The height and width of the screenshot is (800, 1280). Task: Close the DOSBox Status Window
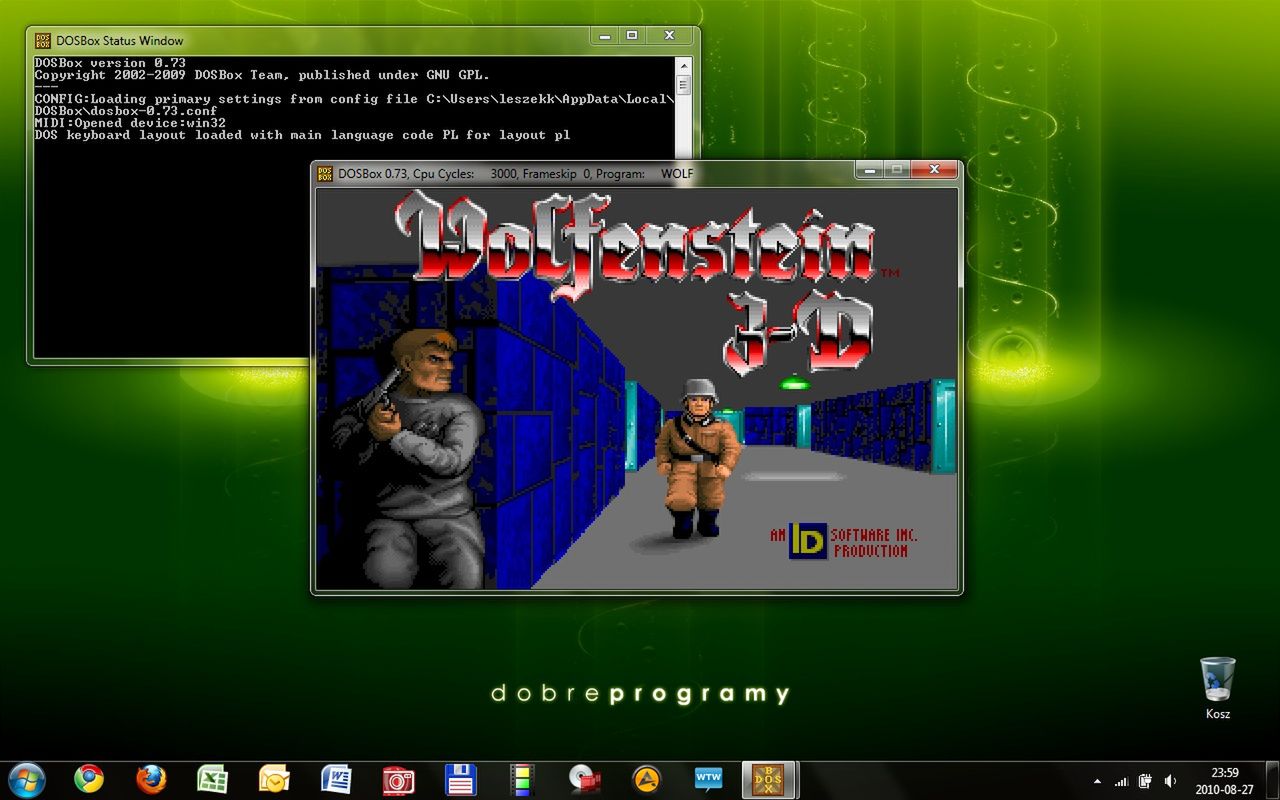[x=669, y=36]
